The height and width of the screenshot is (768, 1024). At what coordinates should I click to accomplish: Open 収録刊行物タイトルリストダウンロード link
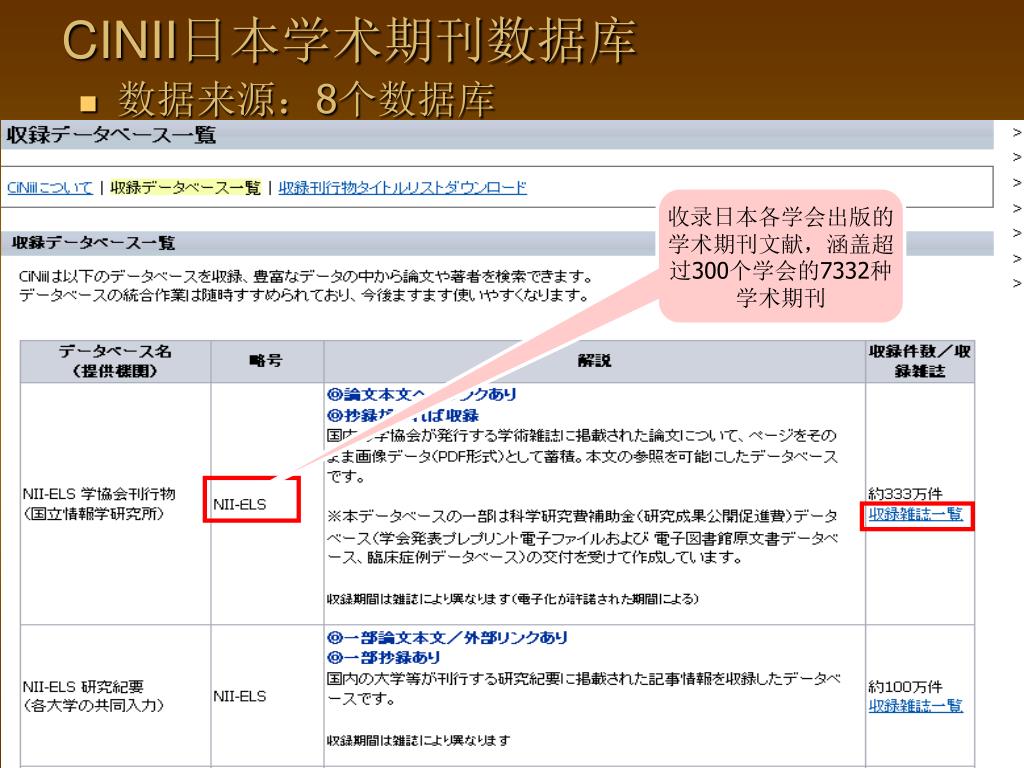click(402, 188)
